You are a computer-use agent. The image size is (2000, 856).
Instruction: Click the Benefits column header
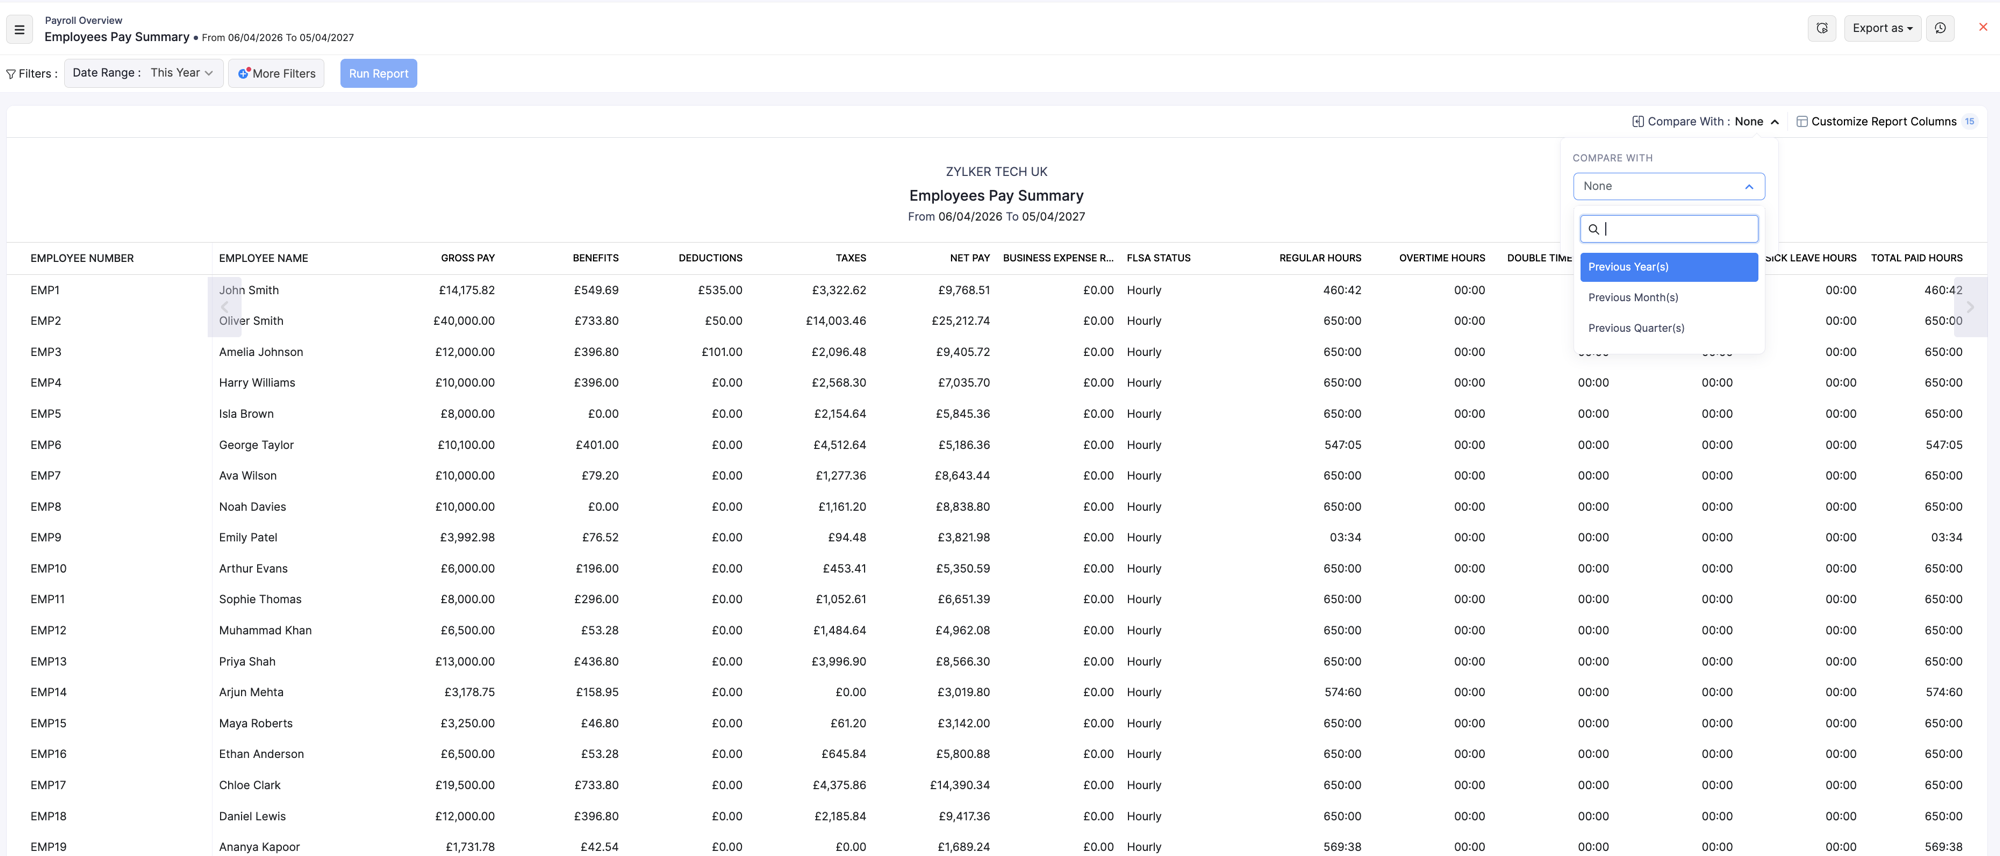click(x=595, y=258)
